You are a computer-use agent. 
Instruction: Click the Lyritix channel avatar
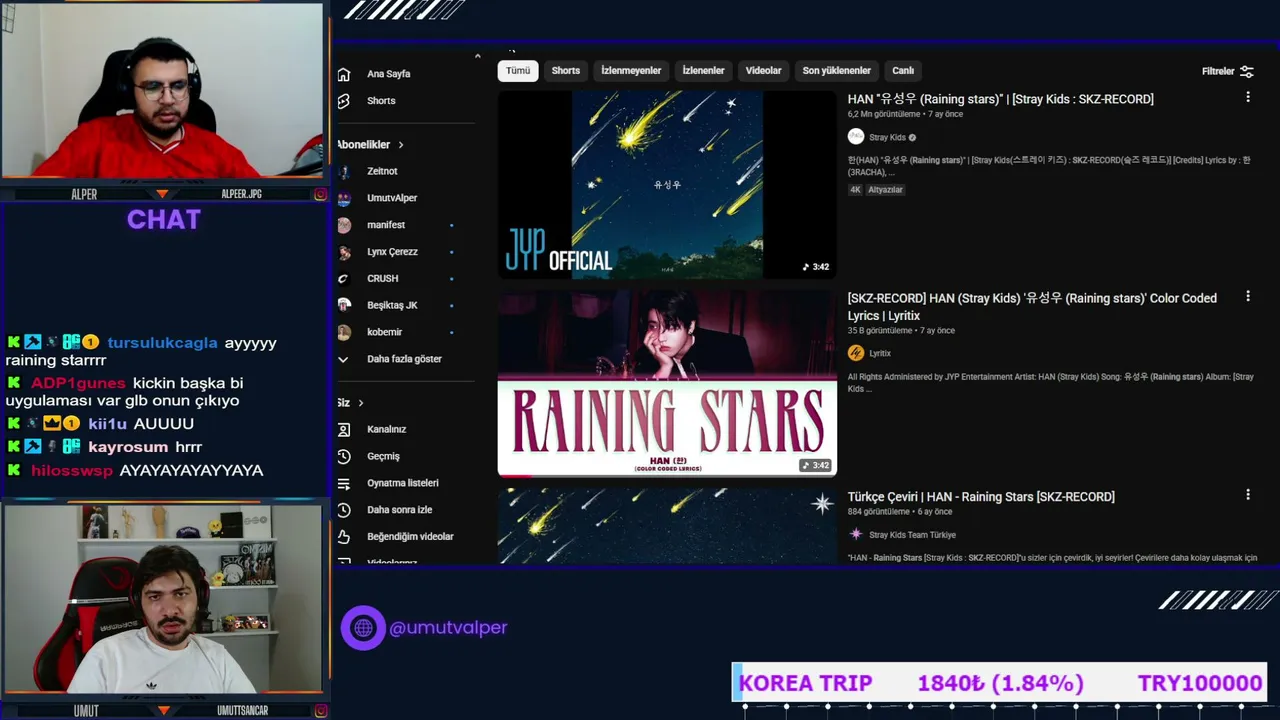pos(856,353)
